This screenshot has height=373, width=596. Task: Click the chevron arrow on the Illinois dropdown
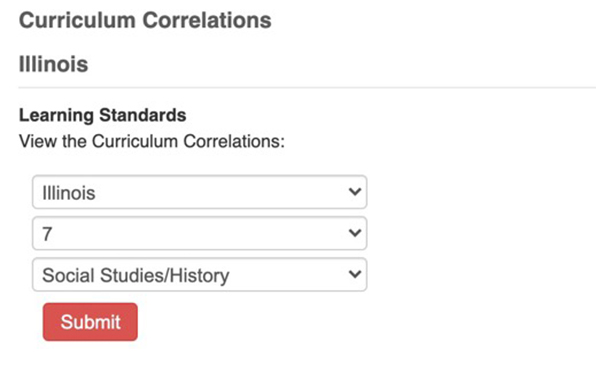coord(355,191)
